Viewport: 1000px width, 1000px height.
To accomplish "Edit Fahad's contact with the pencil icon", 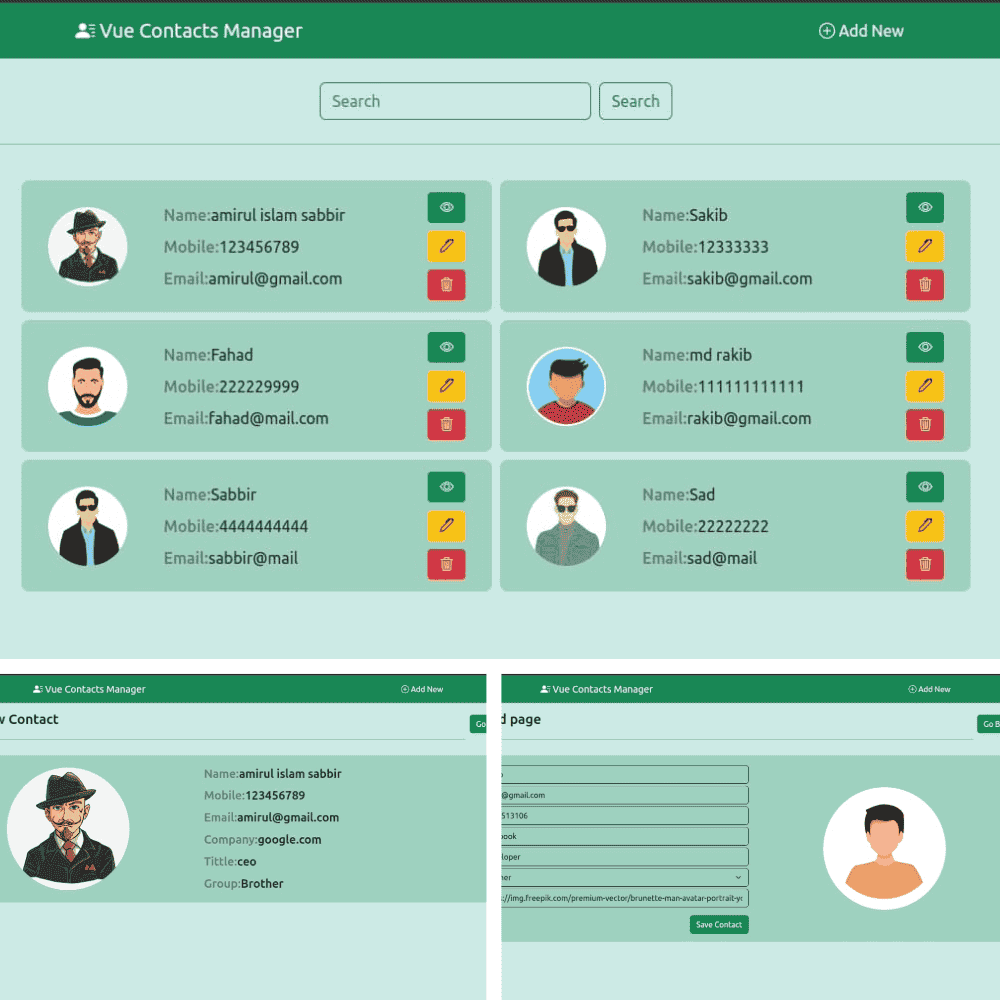I will coord(445,386).
